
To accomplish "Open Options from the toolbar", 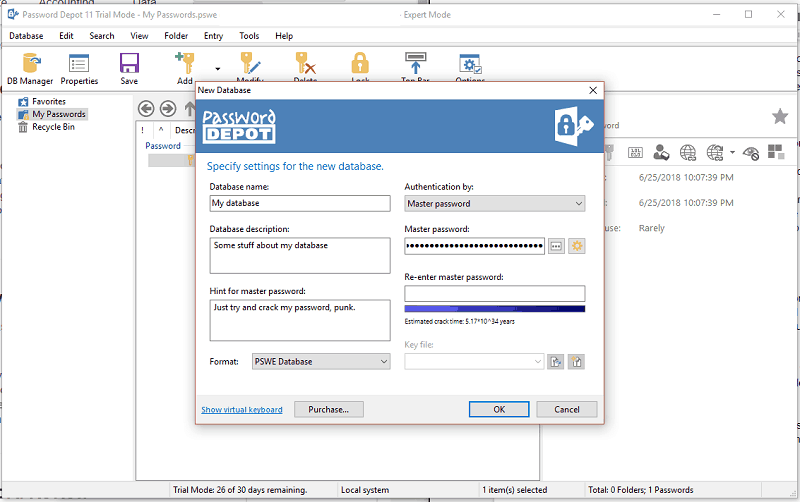I will coord(470,66).
